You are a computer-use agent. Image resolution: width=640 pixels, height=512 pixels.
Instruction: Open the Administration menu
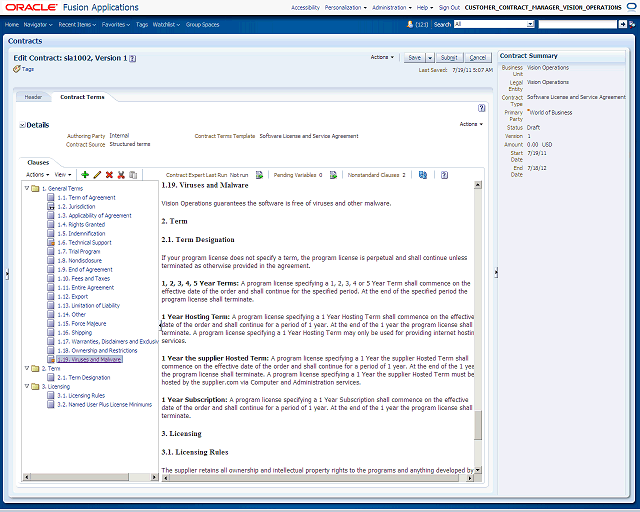(x=392, y=7)
